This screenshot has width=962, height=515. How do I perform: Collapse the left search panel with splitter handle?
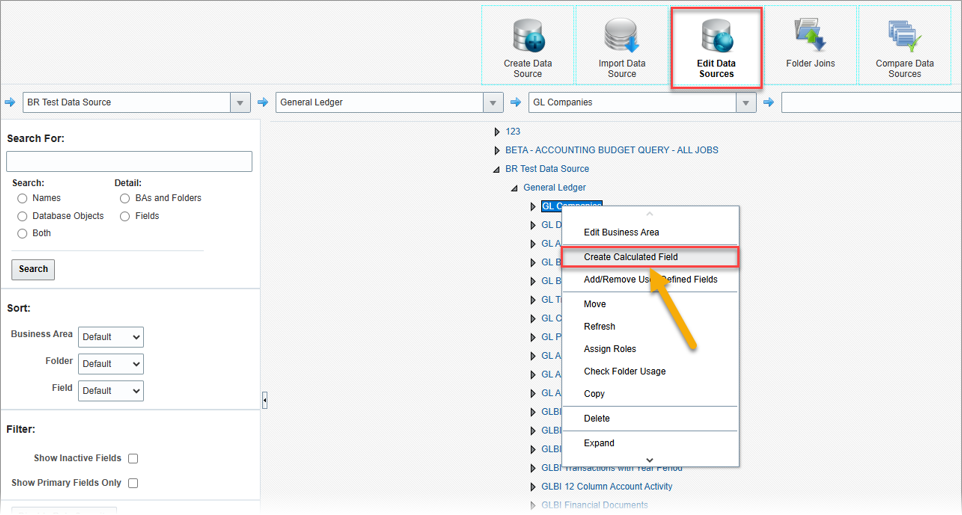pyautogui.click(x=264, y=400)
